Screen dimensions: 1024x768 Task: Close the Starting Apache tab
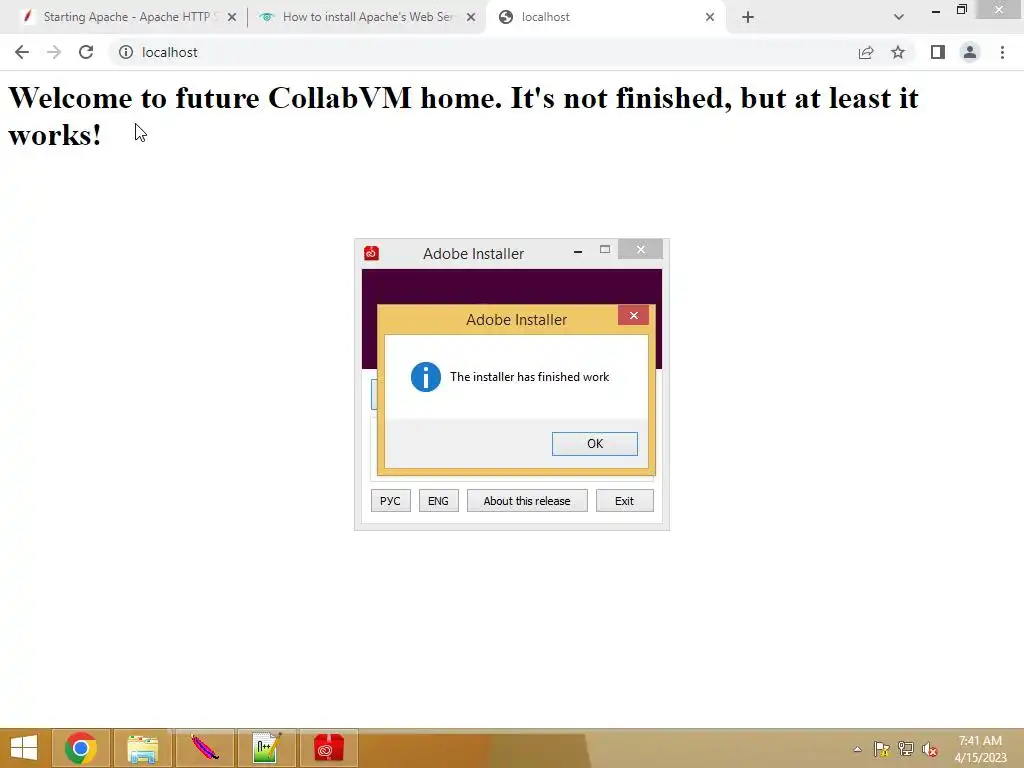coord(232,17)
